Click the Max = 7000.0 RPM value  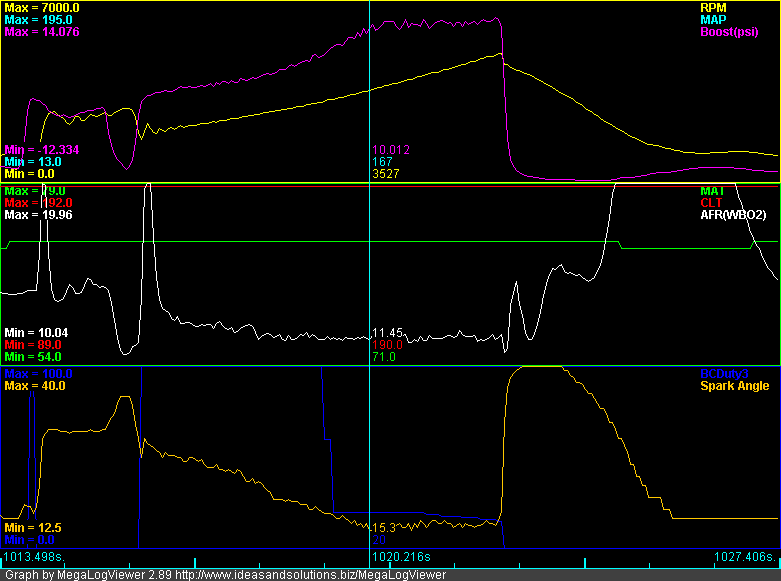[x=41, y=8]
